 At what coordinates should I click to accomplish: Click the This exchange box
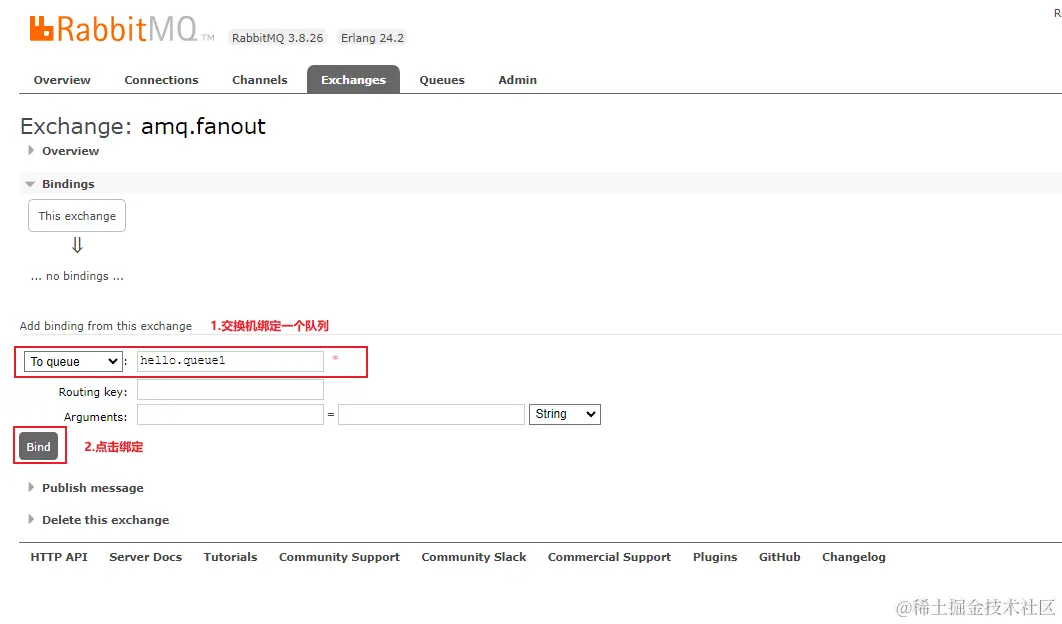[77, 215]
